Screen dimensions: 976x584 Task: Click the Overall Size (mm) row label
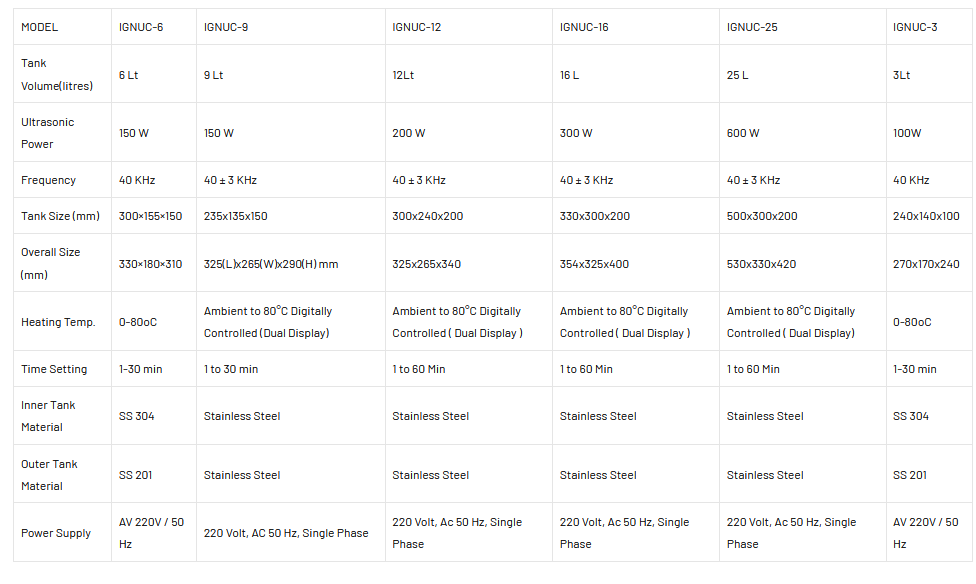[x=51, y=263]
